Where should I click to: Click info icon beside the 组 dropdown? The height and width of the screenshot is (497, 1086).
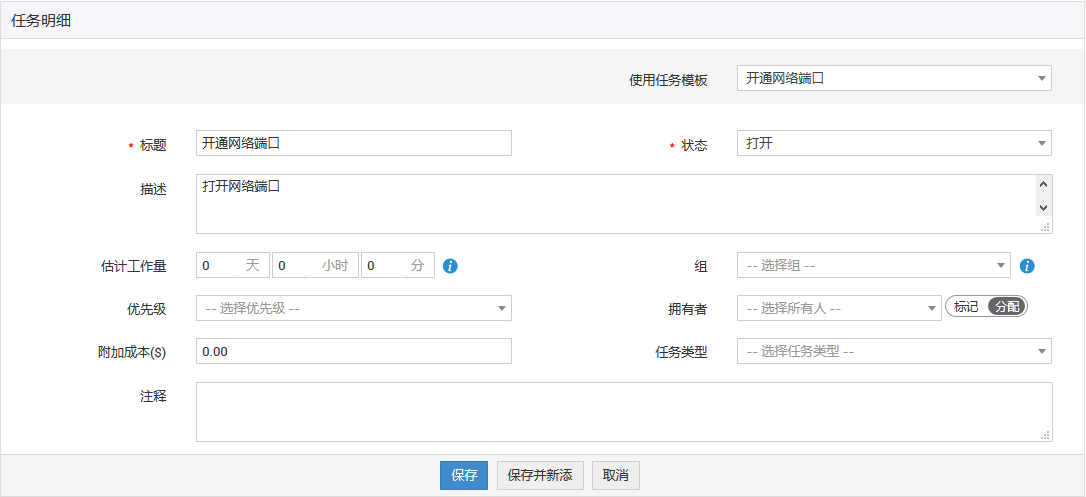pyautogui.click(x=1026, y=266)
